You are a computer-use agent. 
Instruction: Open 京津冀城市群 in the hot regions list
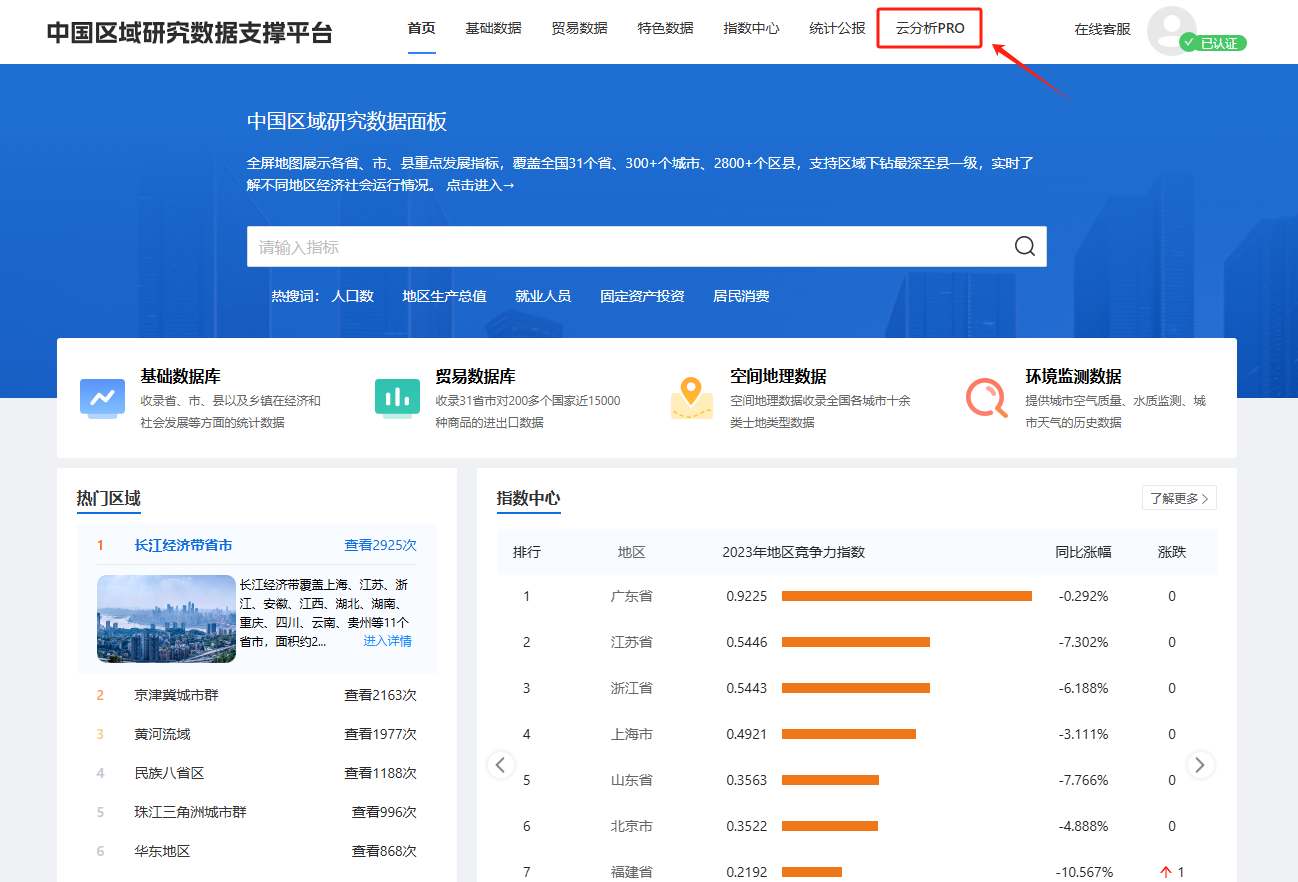[176, 695]
